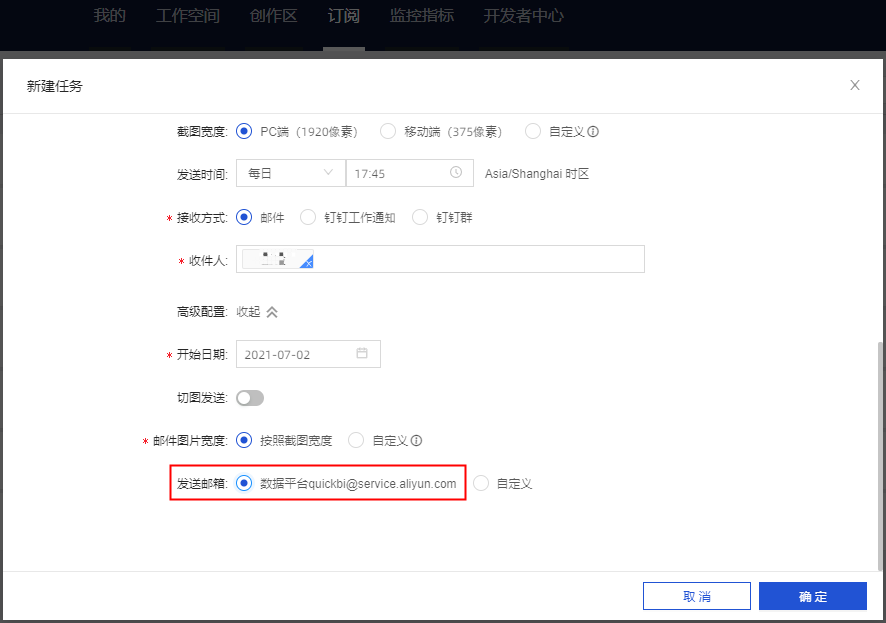Close the 新建任务 dialog
This screenshot has height=623, width=886.
(855, 85)
